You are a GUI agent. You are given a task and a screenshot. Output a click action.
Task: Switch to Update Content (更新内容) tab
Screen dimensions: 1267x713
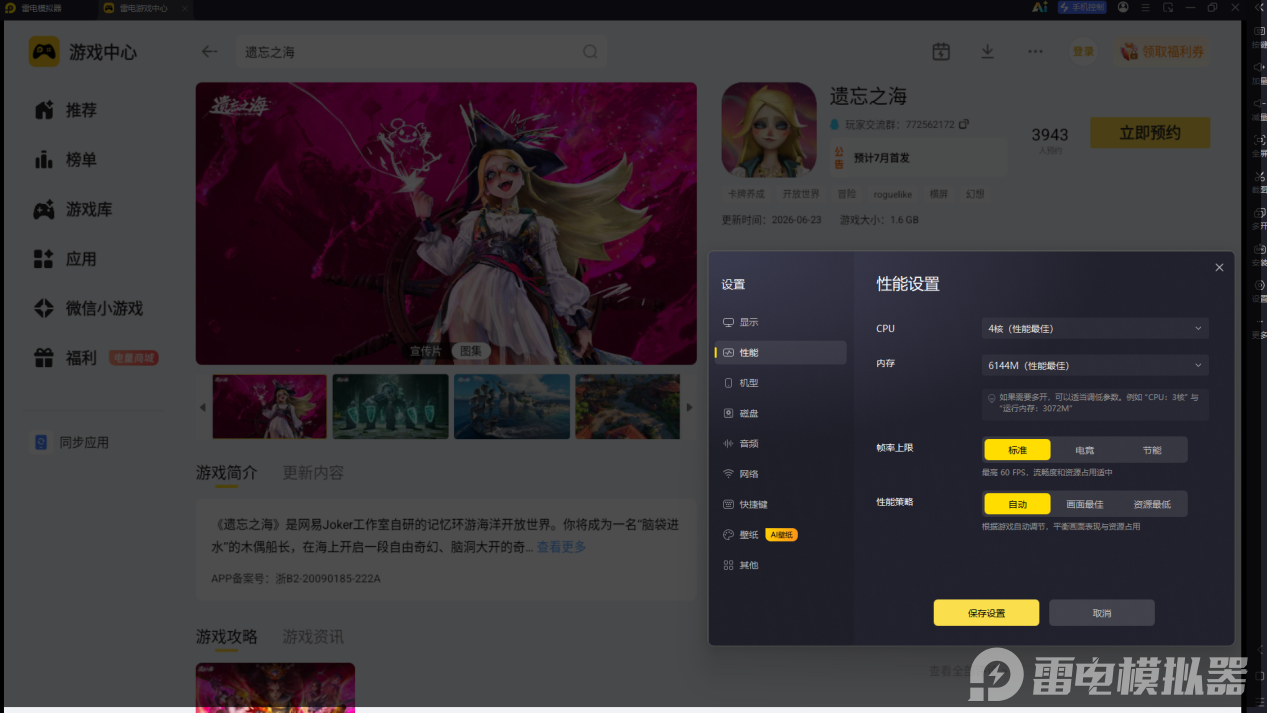313,472
